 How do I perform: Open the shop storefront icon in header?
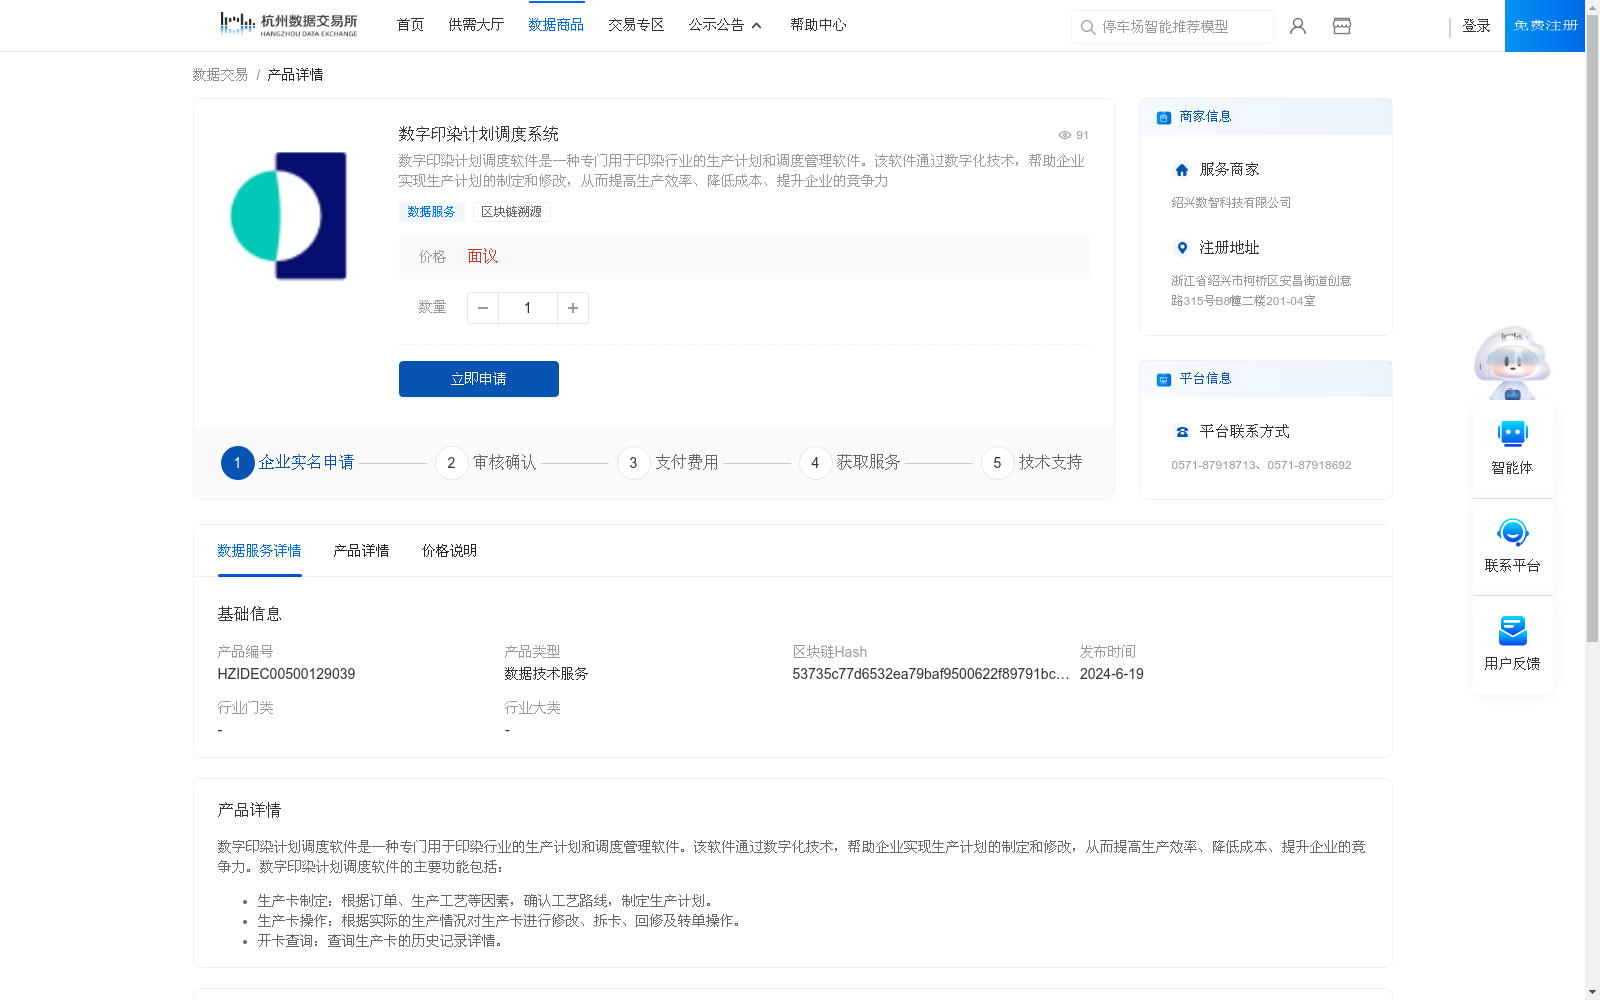[1342, 26]
